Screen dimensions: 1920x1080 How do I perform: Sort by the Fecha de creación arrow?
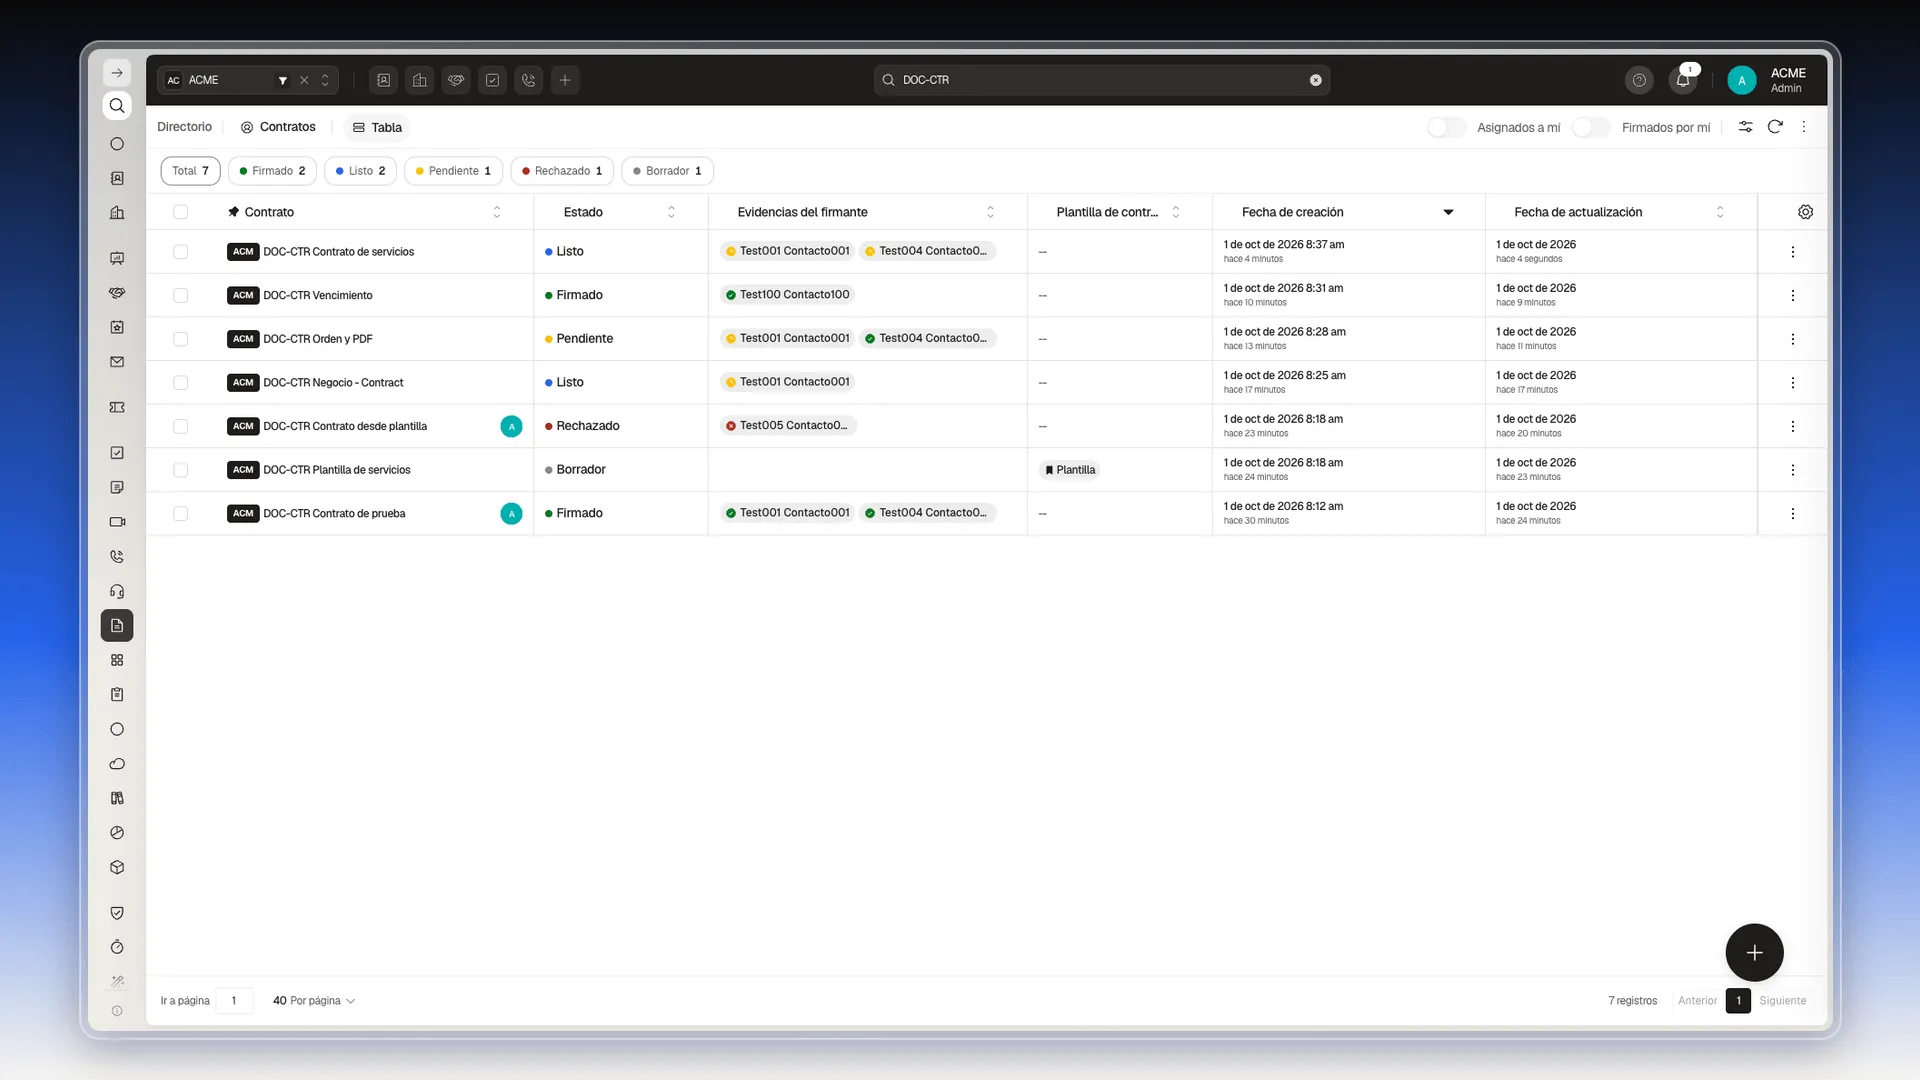tap(1448, 212)
